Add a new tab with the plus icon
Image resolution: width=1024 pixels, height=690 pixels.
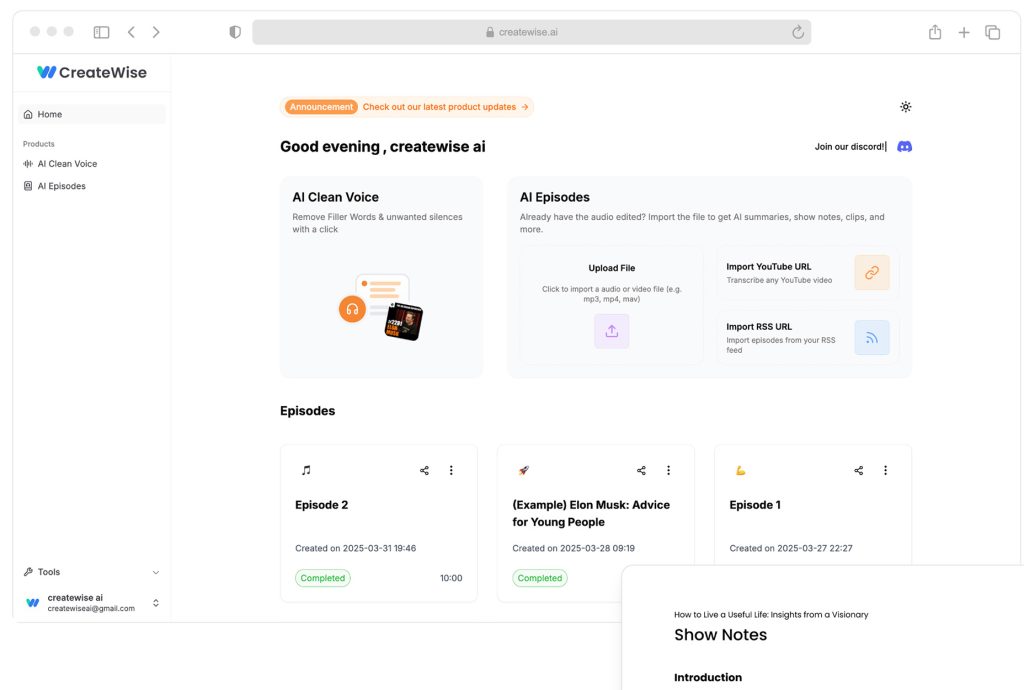[x=964, y=32]
